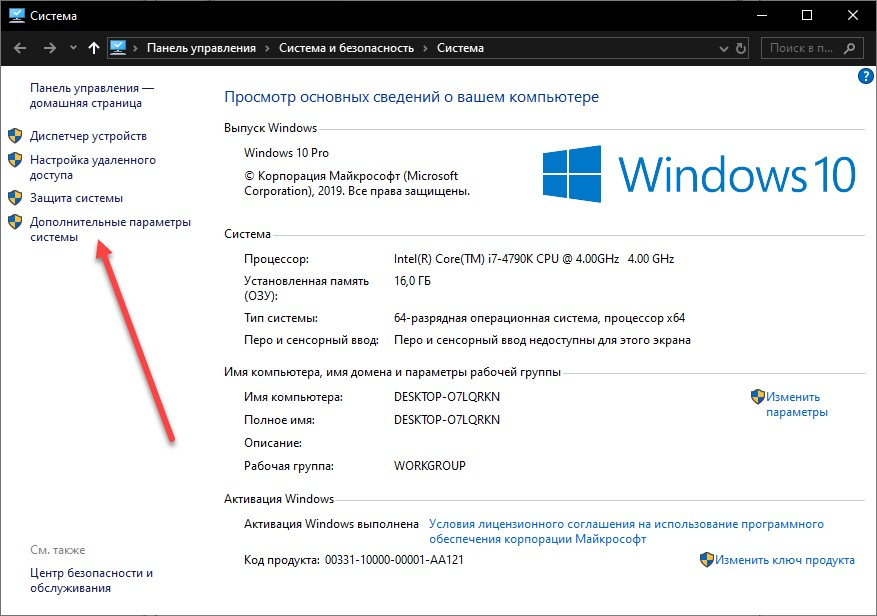Click the Система window title bar icon
Image resolution: width=877 pixels, height=616 pixels.
pos(17,15)
